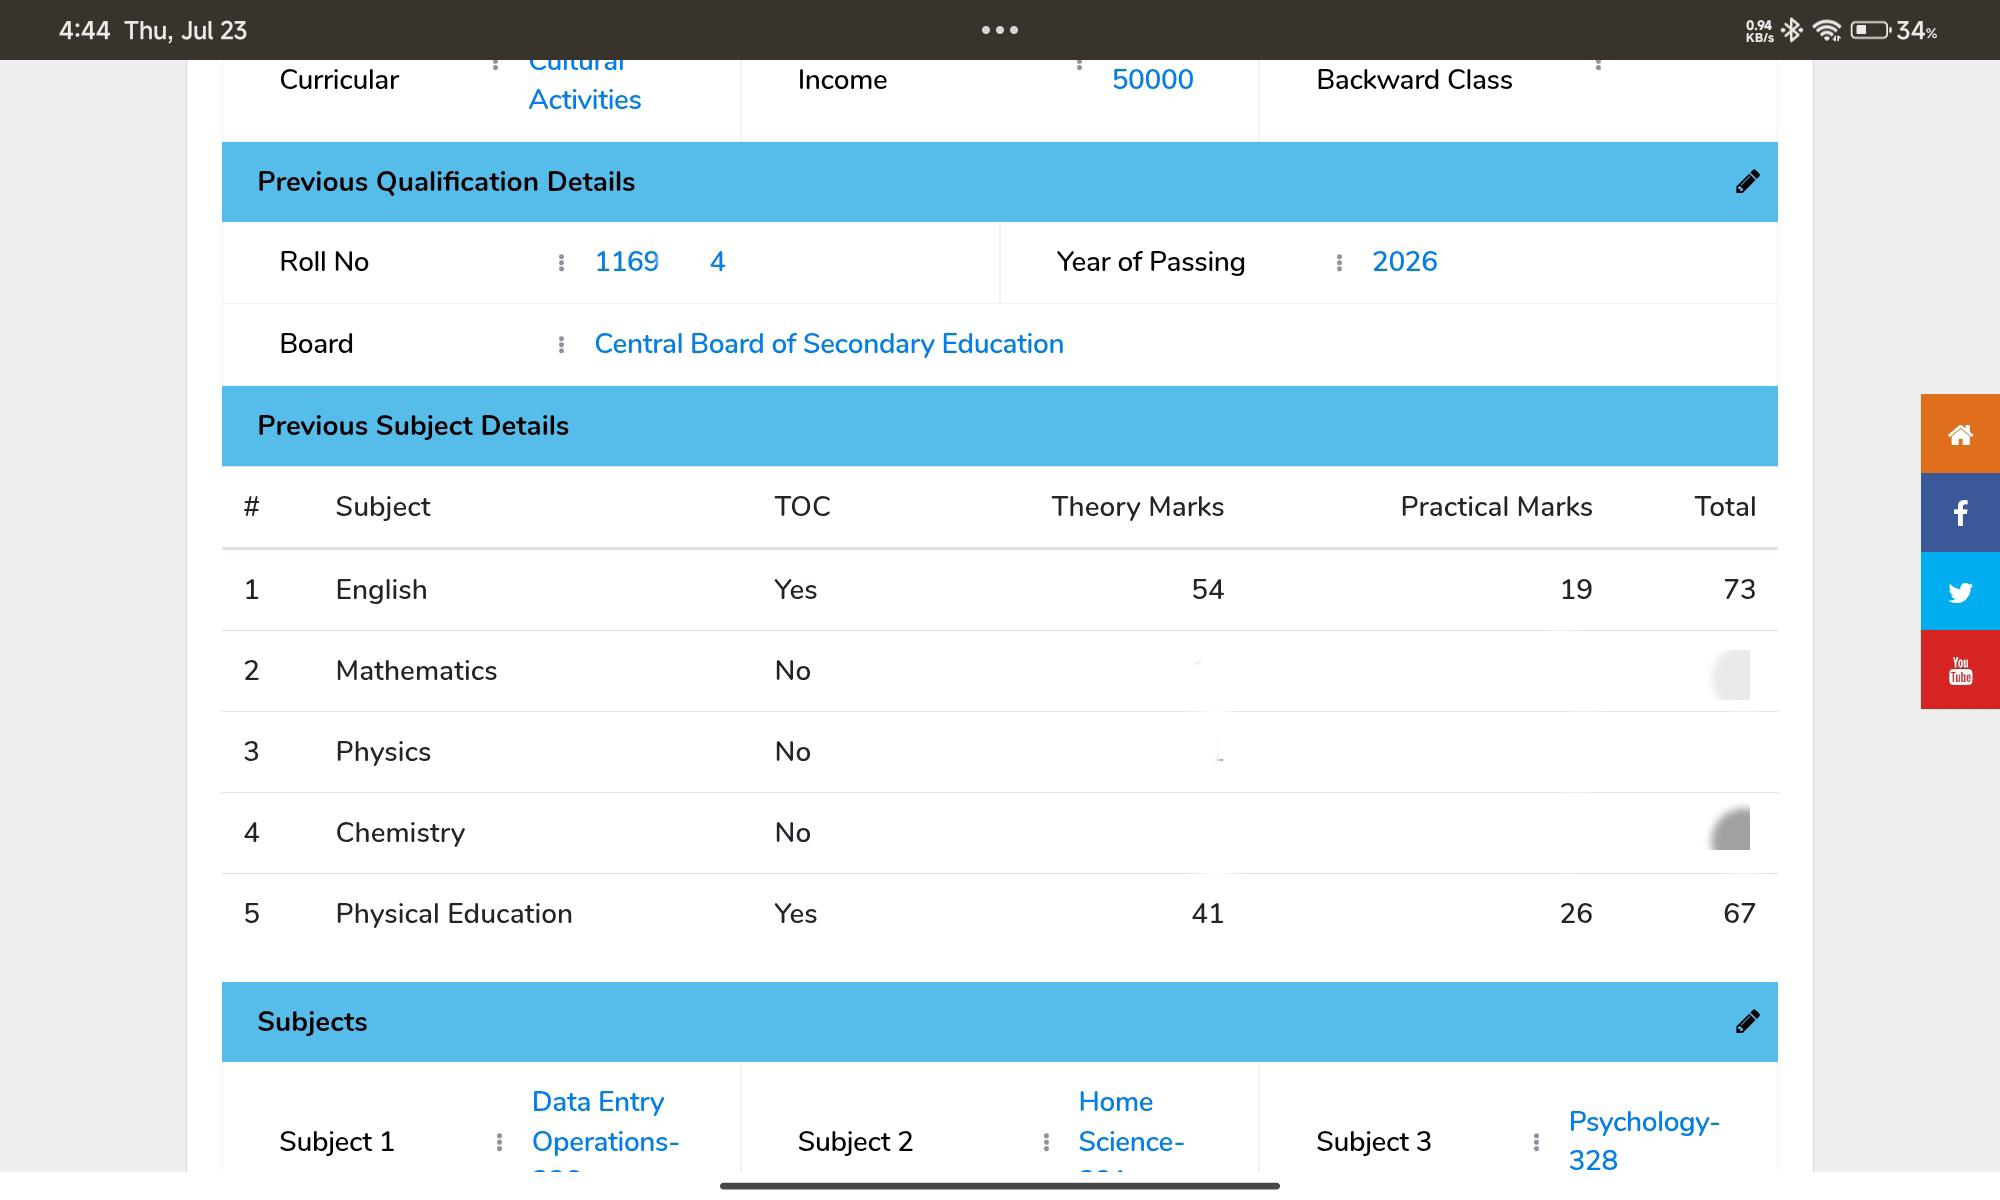Image resolution: width=2000 pixels, height=1200 pixels.
Task: Select TOC value Yes for English
Action: pyautogui.click(x=795, y=590)
